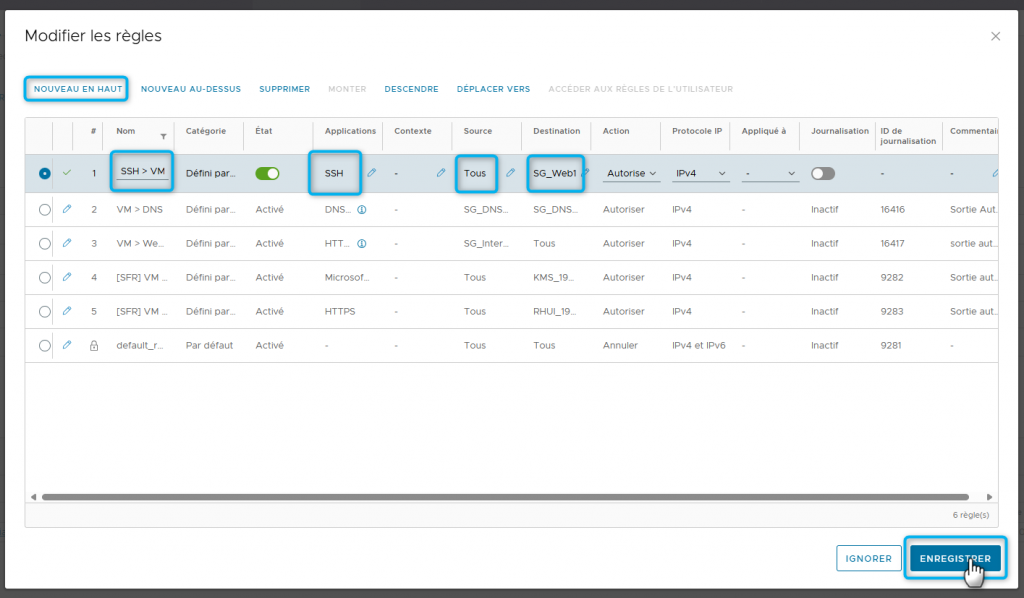Click the filter icon in Nom column header
This screenshot has height=598, width=1024.
[x=163, y=136]
